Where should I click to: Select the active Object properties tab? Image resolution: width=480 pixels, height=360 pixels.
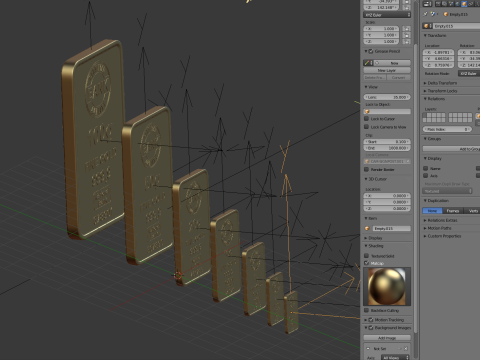click(464, 4)
